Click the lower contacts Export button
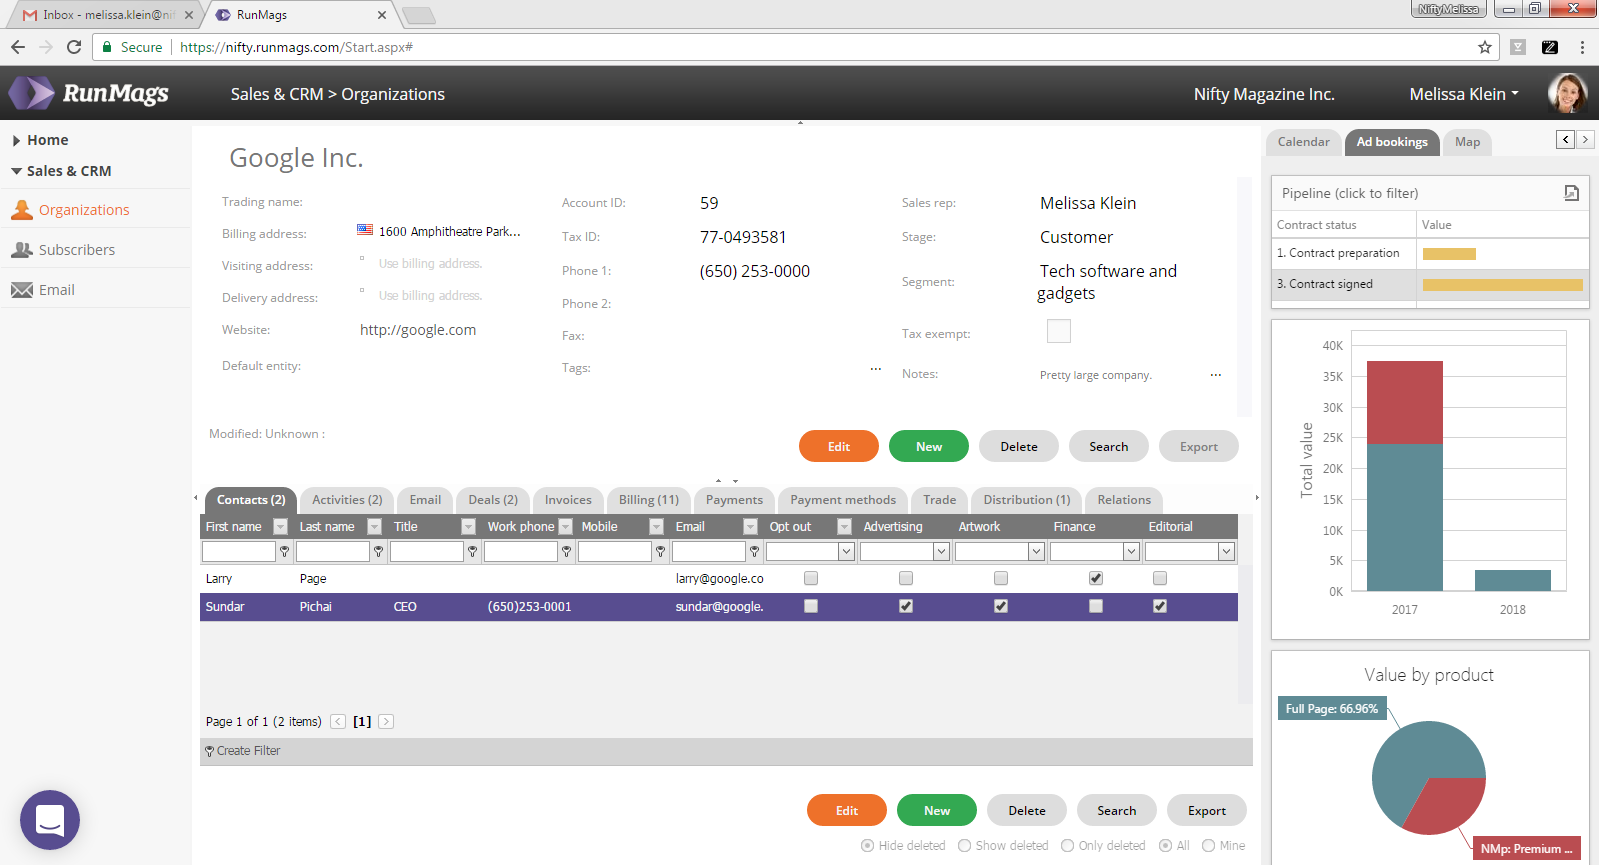Viewport: 1599px width, 865px height. coord(1207,810)
